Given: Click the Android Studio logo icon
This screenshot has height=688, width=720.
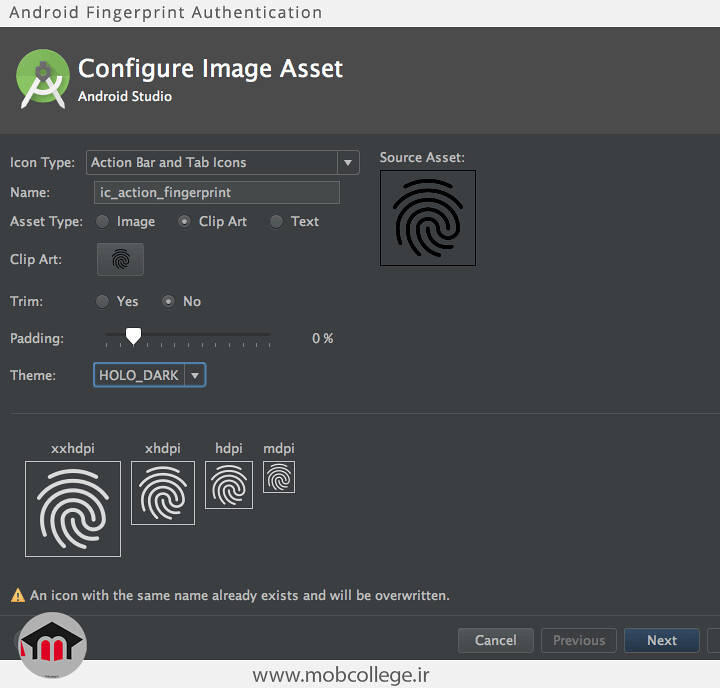Looking at the screenshot, I should pyautogui.click(x=43, y=79).
